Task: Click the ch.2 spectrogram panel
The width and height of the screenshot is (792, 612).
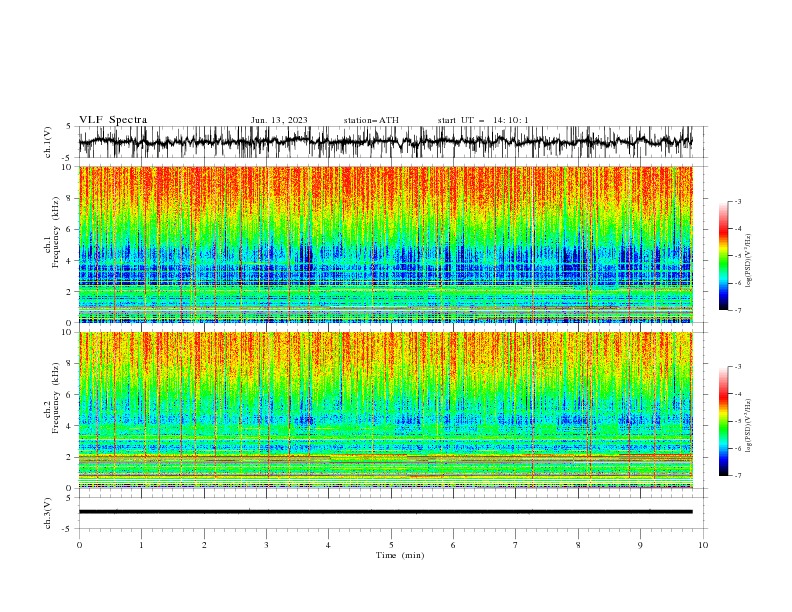Action: [386, 410]
